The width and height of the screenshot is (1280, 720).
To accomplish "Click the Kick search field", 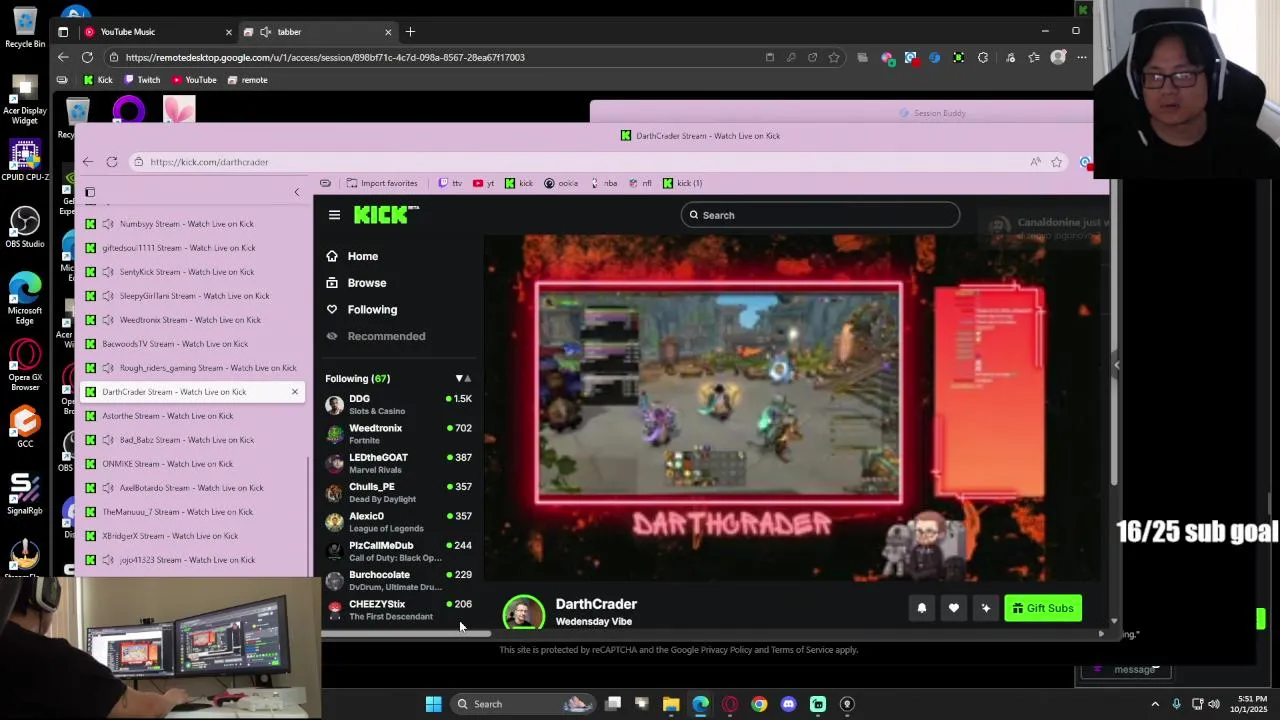I will point(820,215).
